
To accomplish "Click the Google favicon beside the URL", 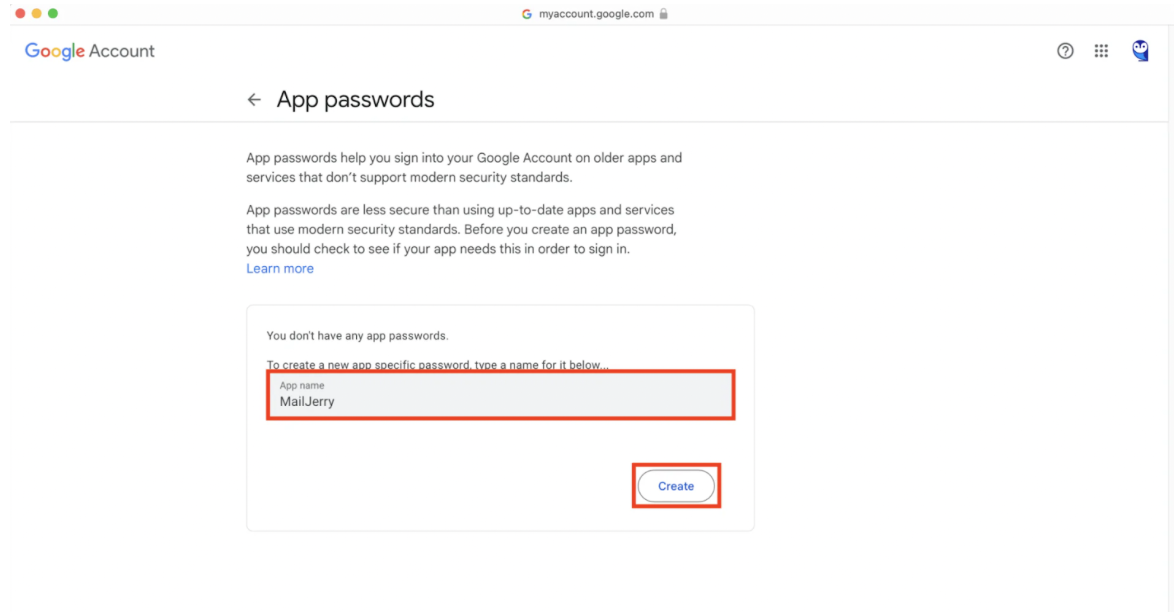I will [526, 13].
